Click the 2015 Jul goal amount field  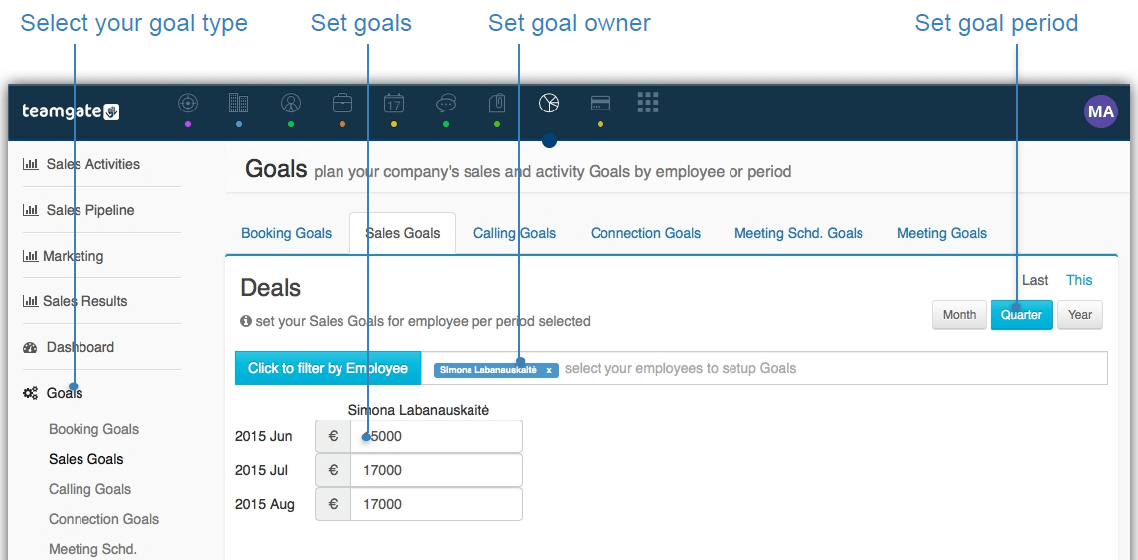tap(435, 470)
